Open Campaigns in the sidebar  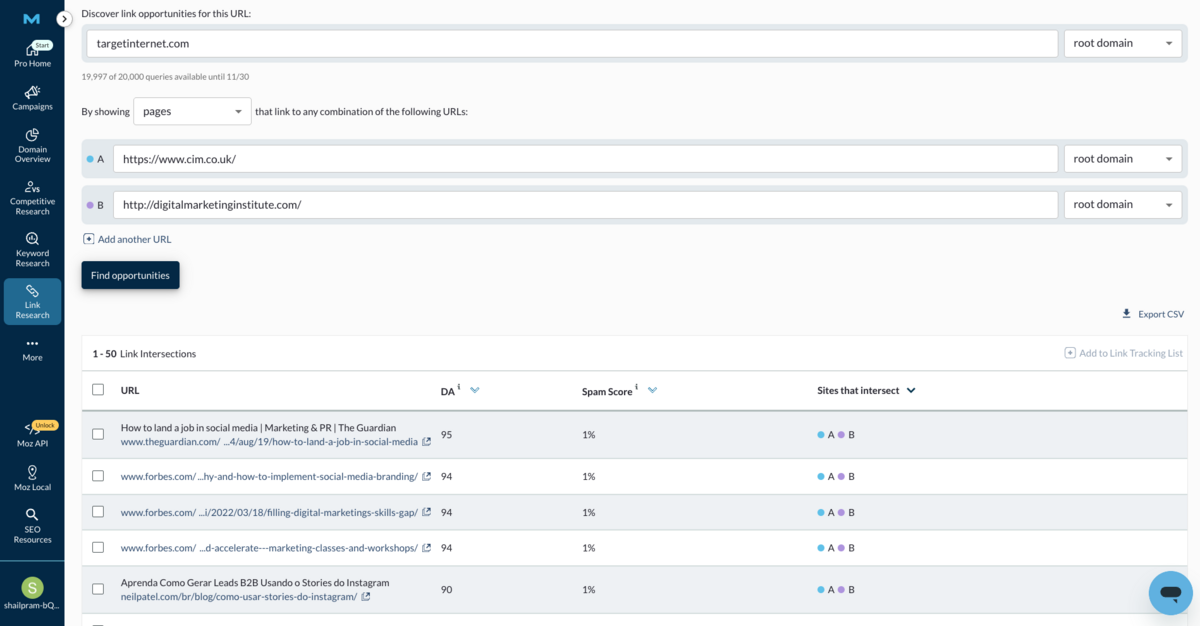(x=32, y=98)
